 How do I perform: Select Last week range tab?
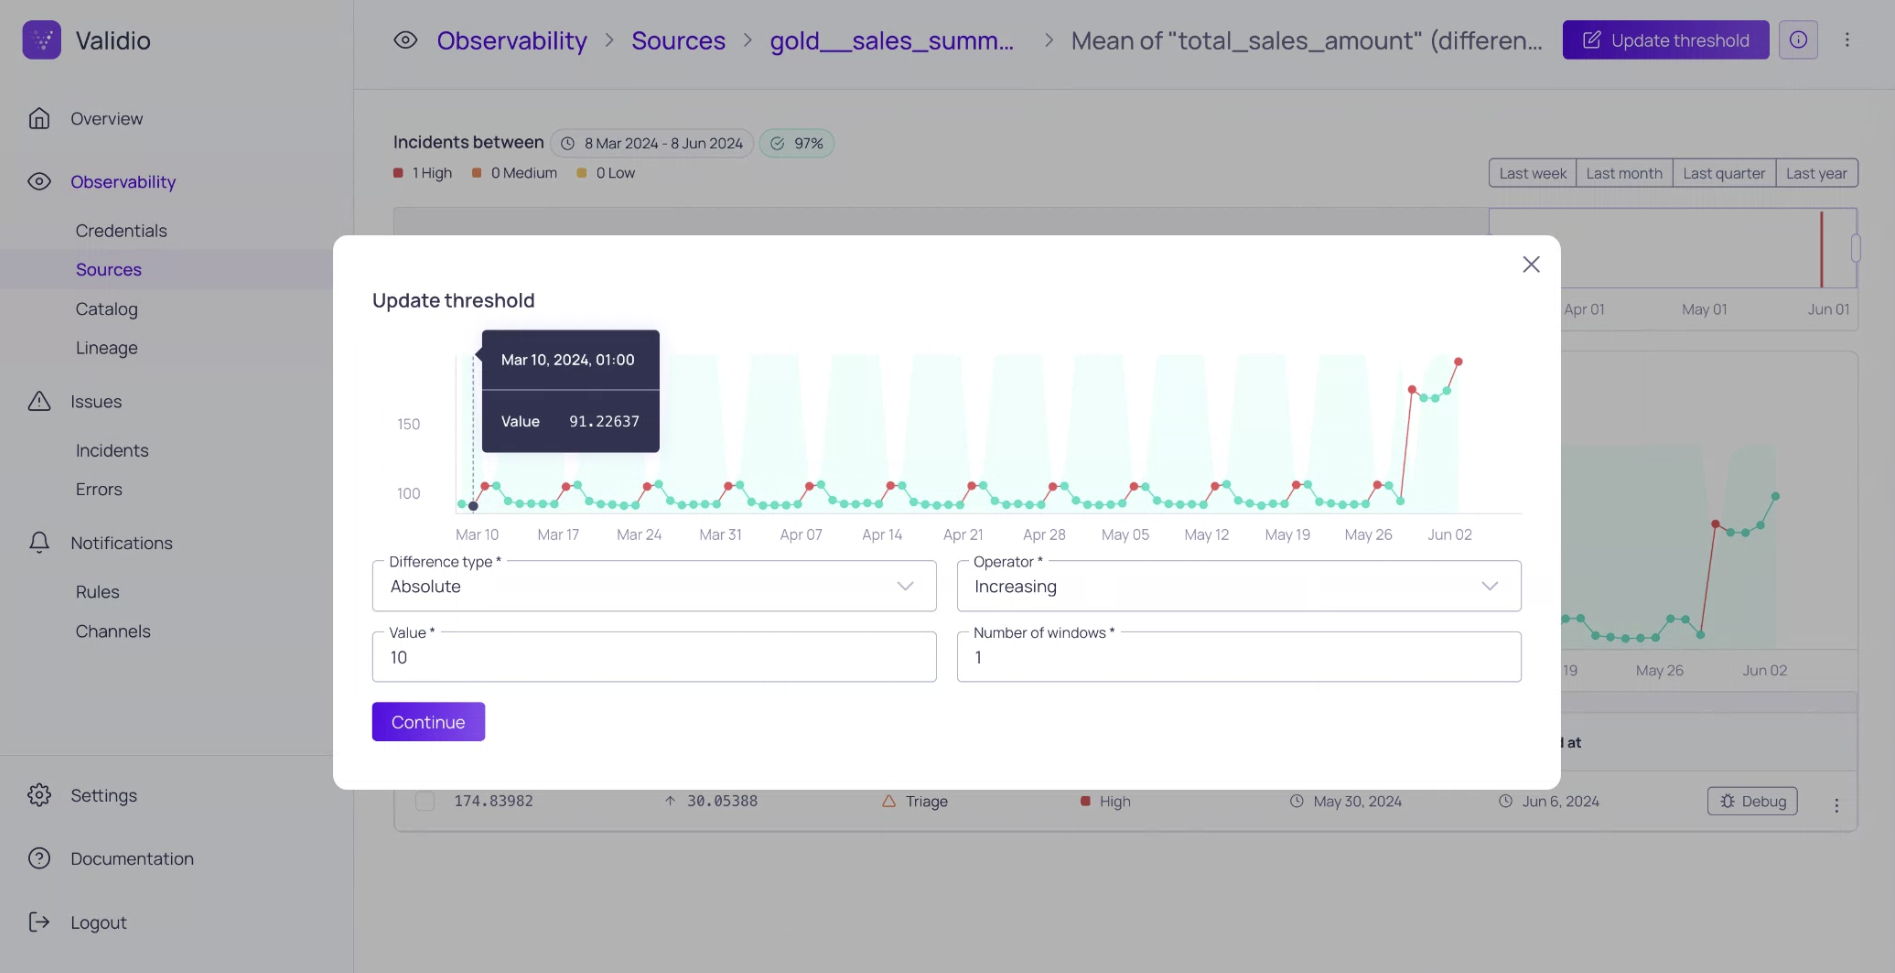[x=1532, y=173]
